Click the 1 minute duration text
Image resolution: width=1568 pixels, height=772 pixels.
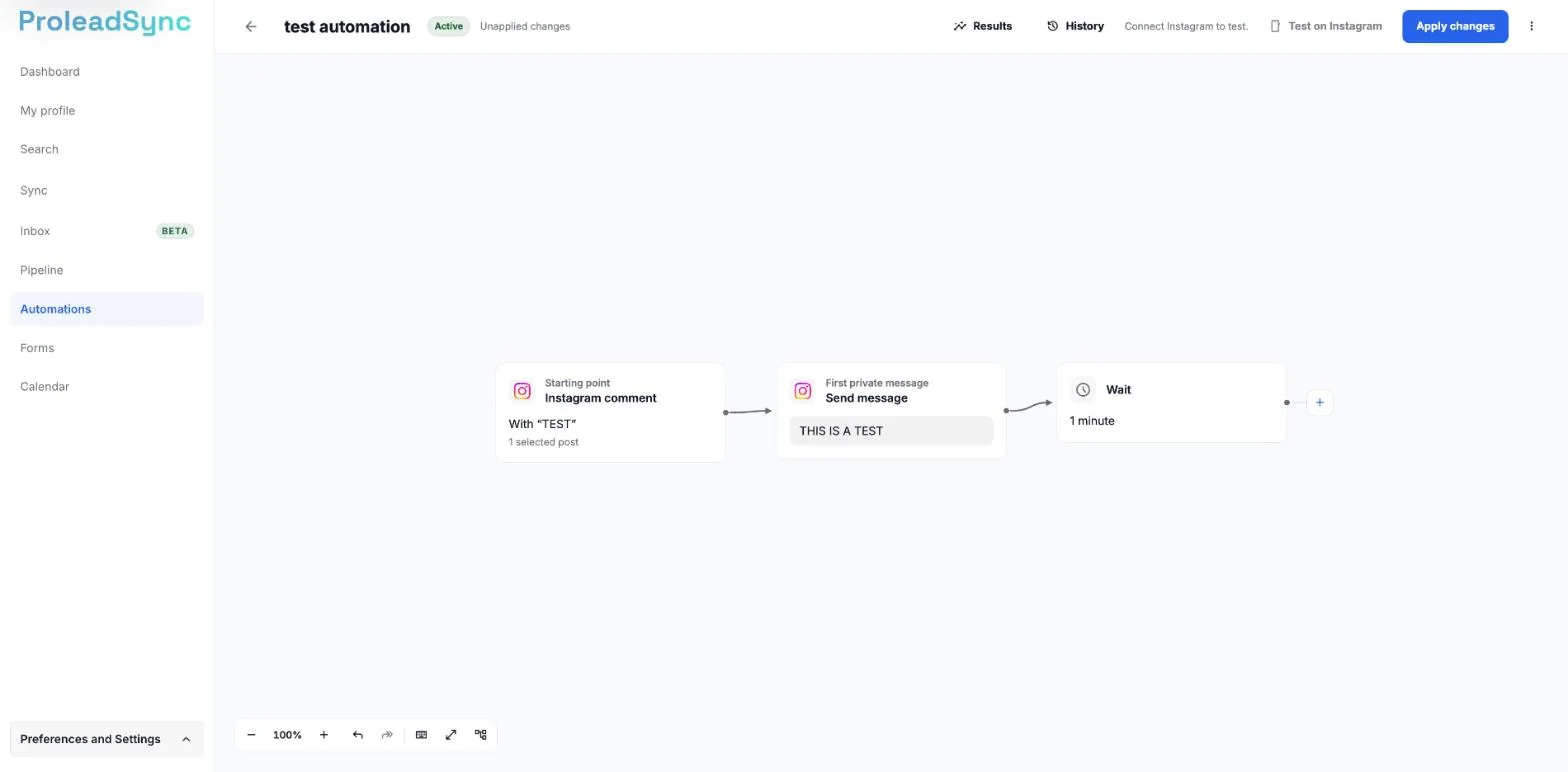pos(1092,421)
